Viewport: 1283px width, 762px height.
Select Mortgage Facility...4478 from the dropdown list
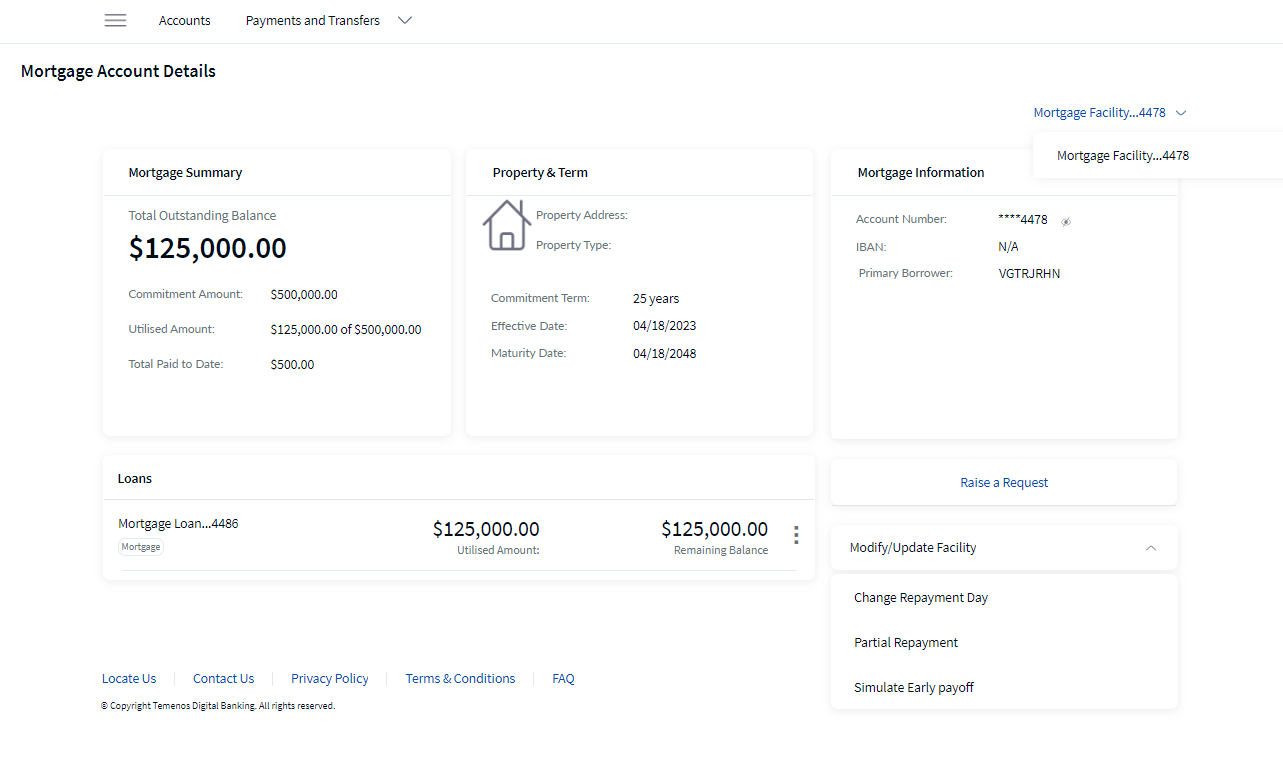1123,156
